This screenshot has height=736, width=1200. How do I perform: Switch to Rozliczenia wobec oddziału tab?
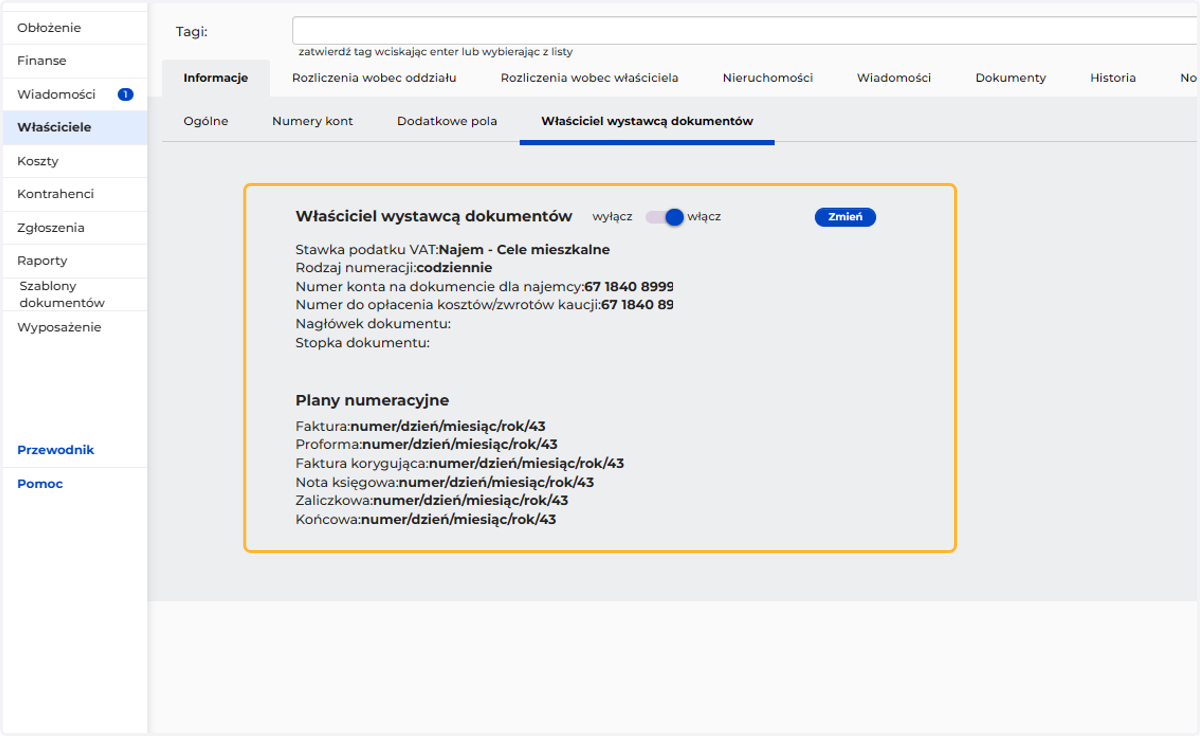coord(374,78)
